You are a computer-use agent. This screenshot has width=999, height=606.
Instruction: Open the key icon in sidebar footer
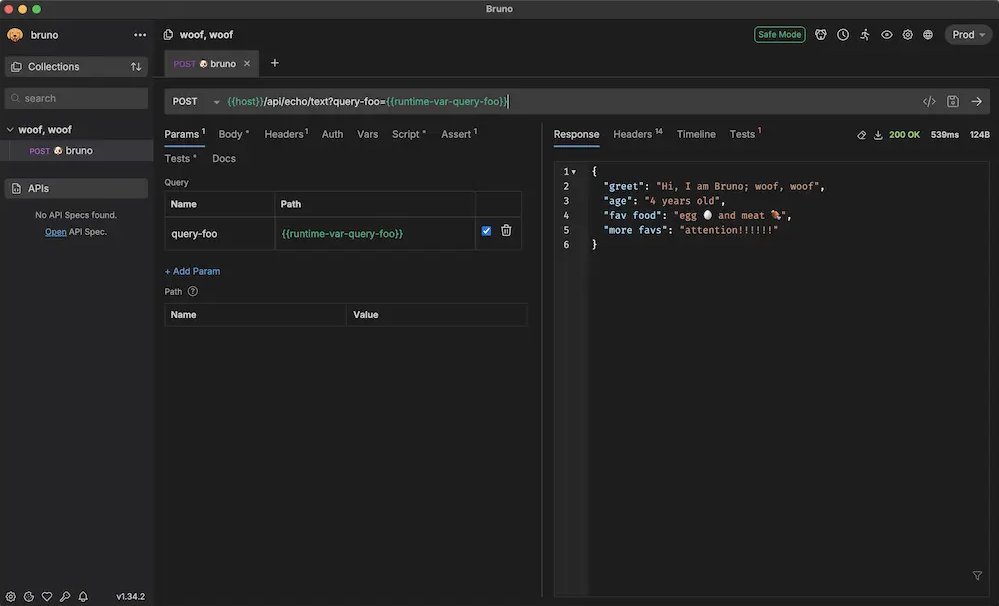pos(65,596)
